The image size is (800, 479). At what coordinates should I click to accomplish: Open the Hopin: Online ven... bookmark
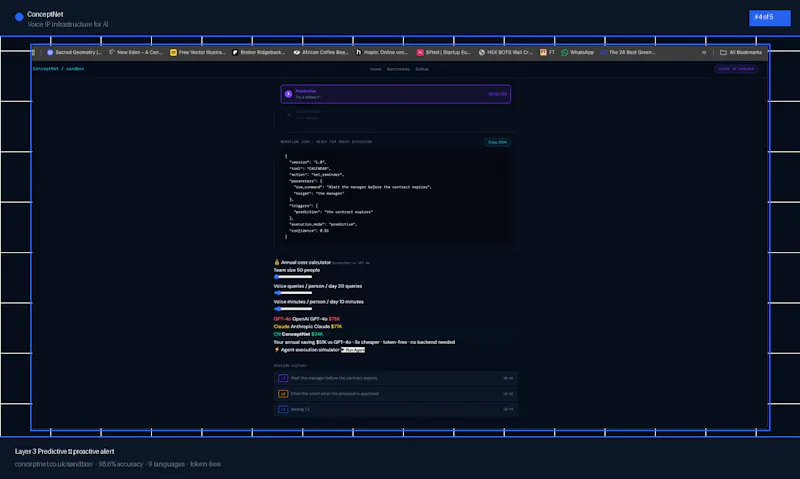click(x=382, y=52)
